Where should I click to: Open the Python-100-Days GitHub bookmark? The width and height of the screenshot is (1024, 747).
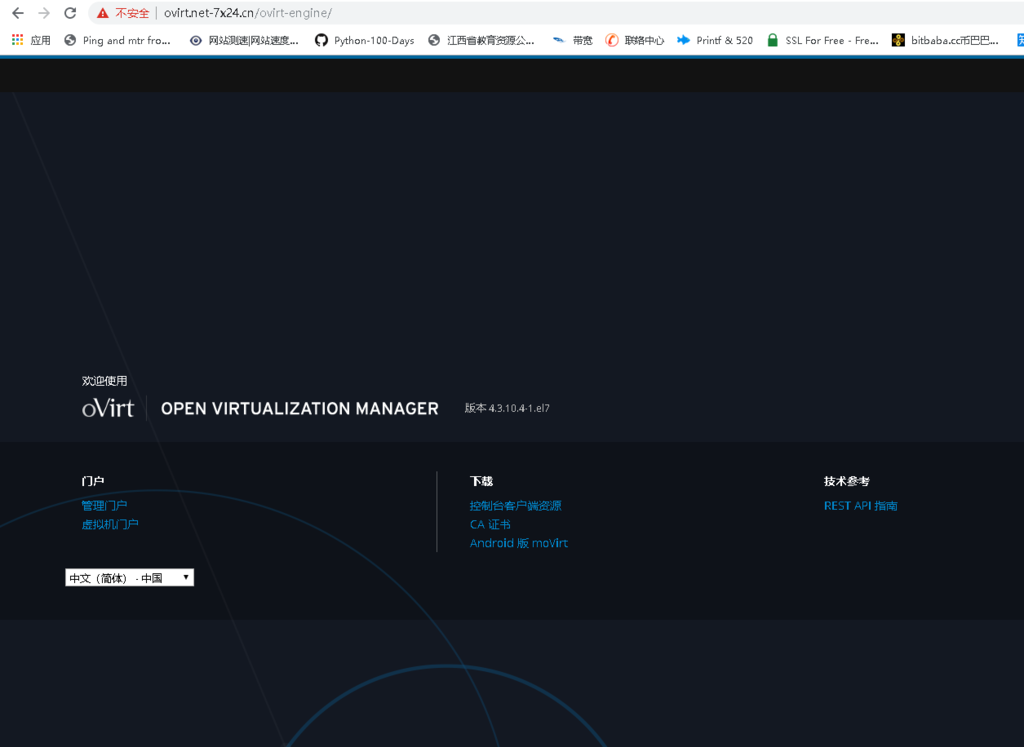click(x=364, y=40)
